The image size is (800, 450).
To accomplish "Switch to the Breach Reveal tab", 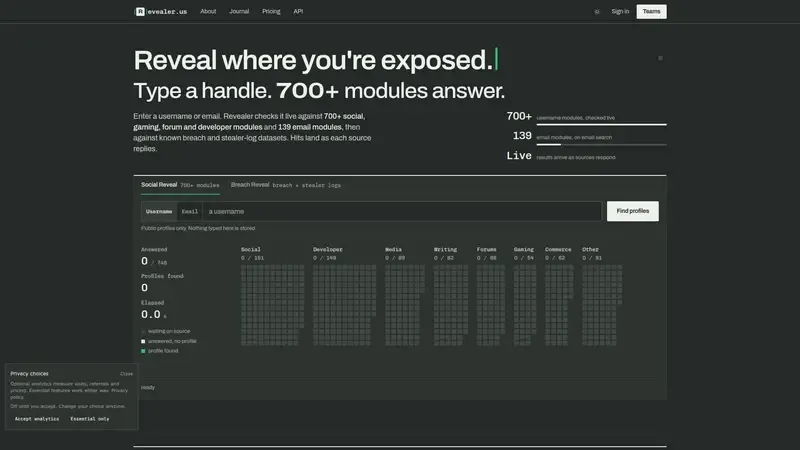I will (286, 185).
